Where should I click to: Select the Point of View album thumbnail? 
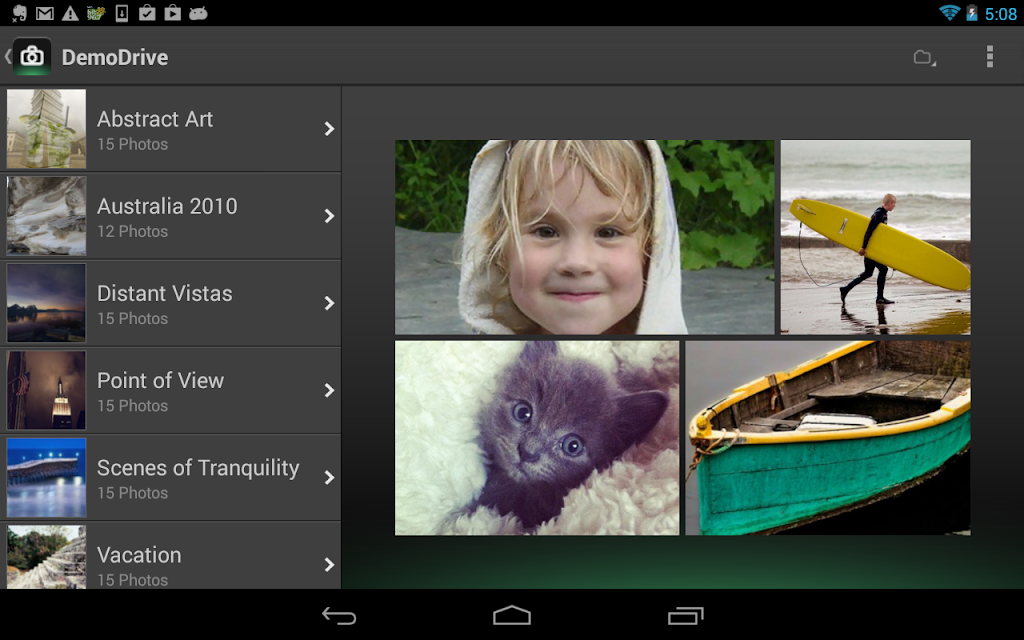click(46, 391)
